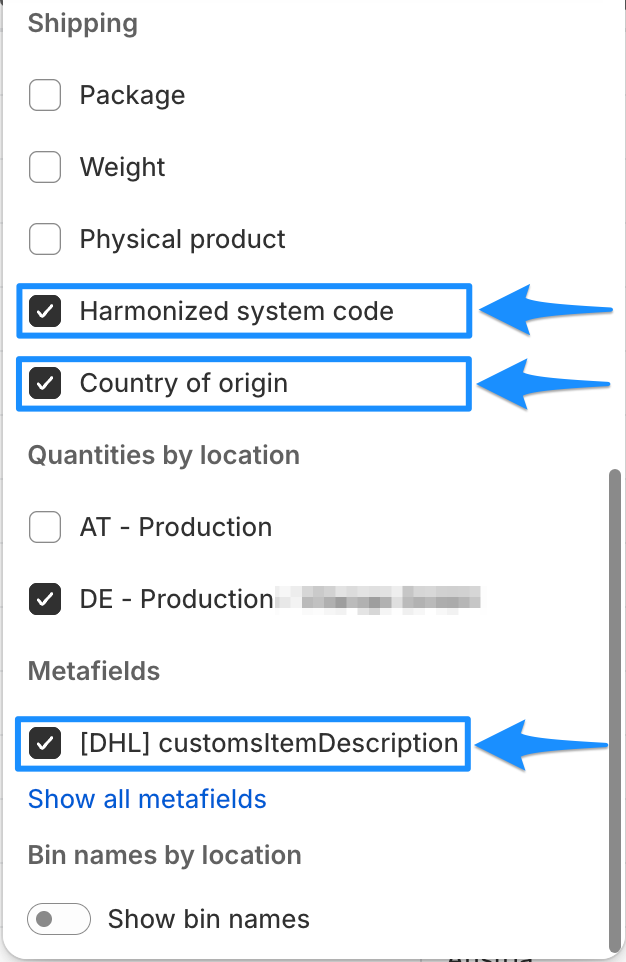Enable the Package checkbox
The width and height of the screenshot is (626, 962).
45,96
